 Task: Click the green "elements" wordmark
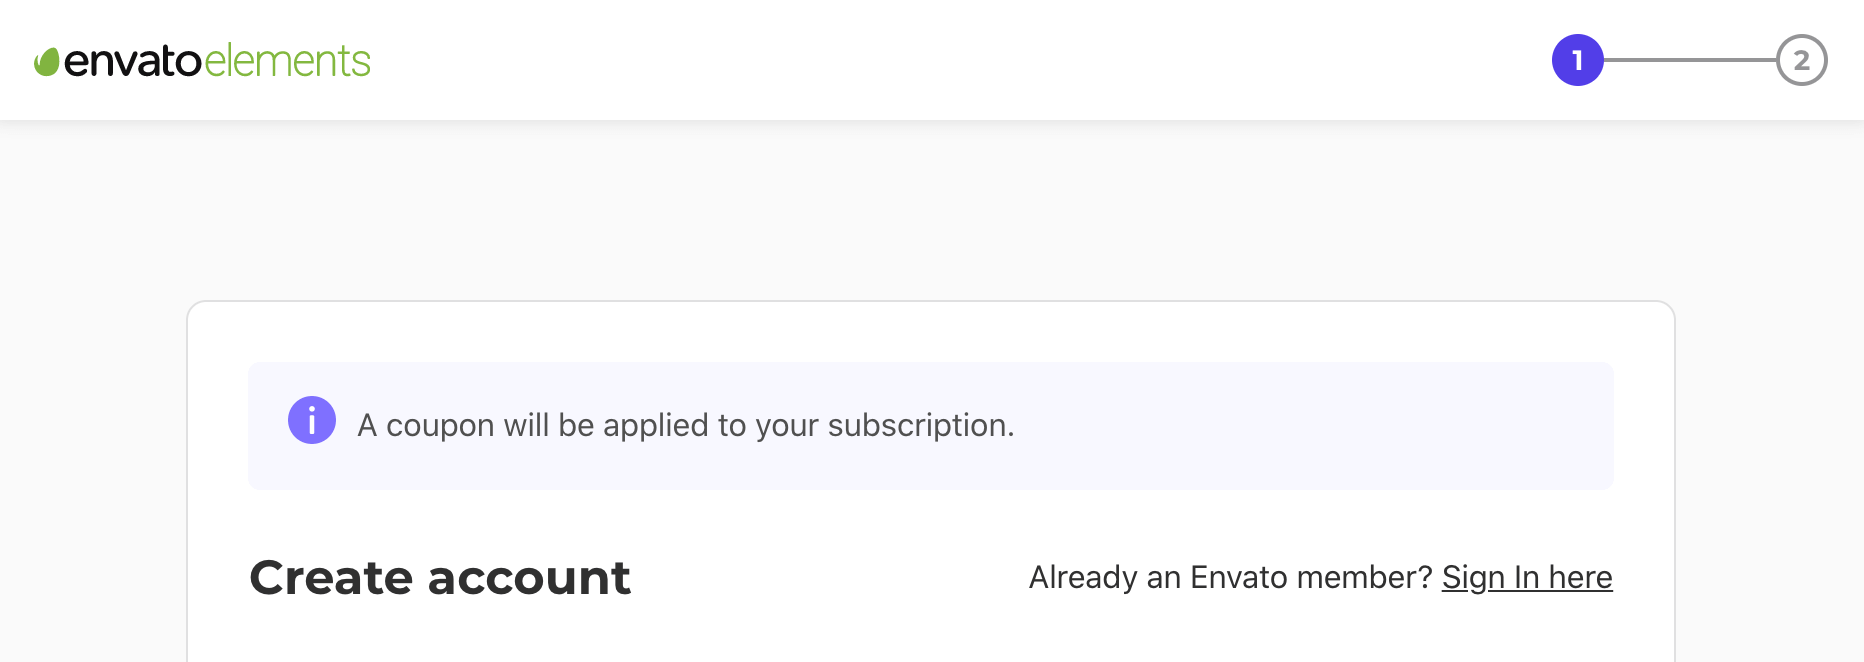click(x=288, y=61)
